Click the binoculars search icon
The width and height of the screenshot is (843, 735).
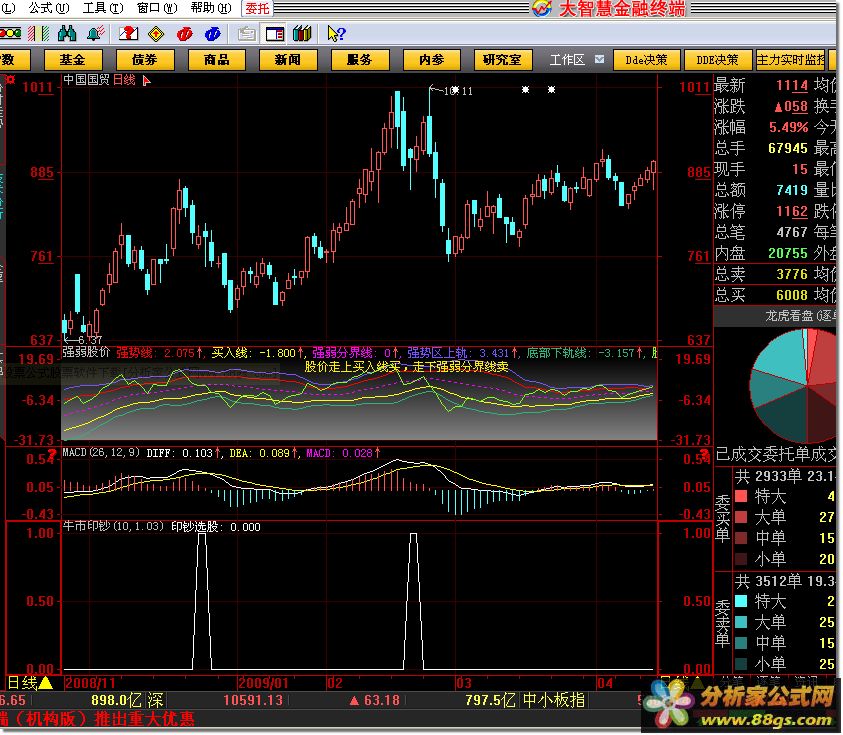67,34
